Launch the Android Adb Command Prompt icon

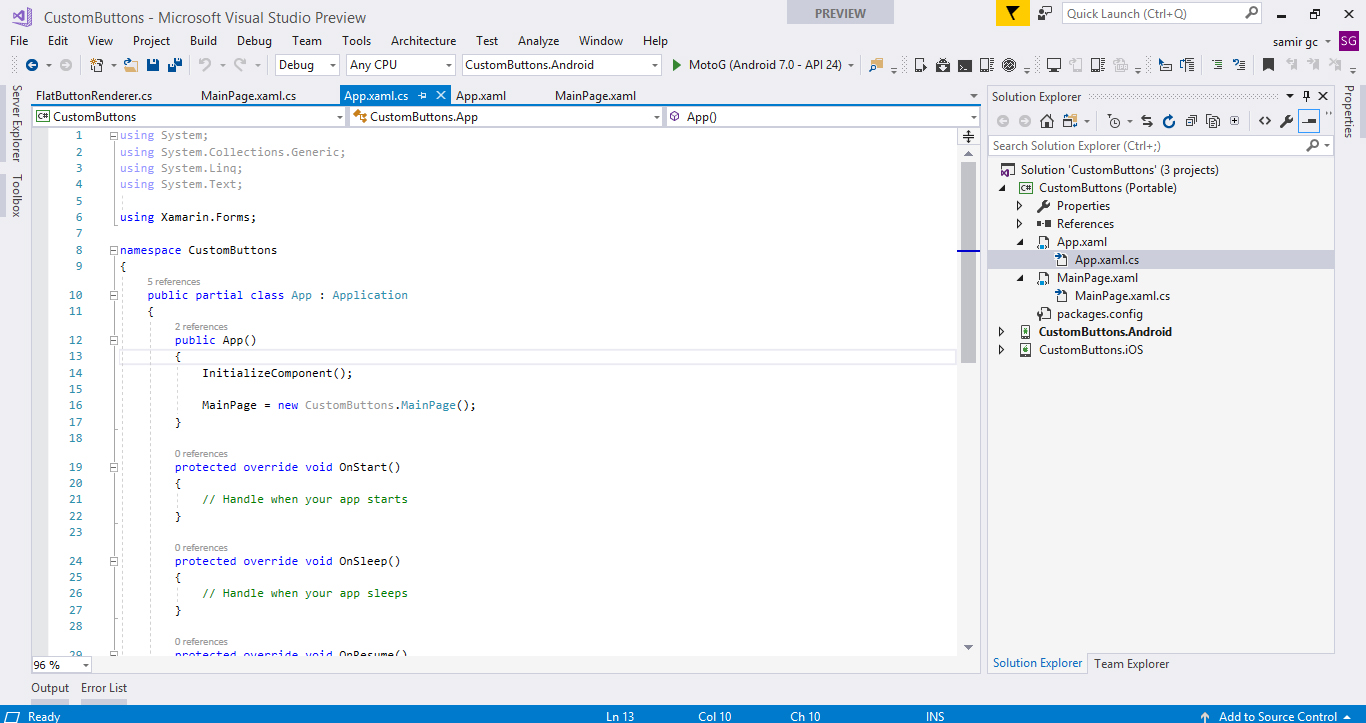coord(963,63)
